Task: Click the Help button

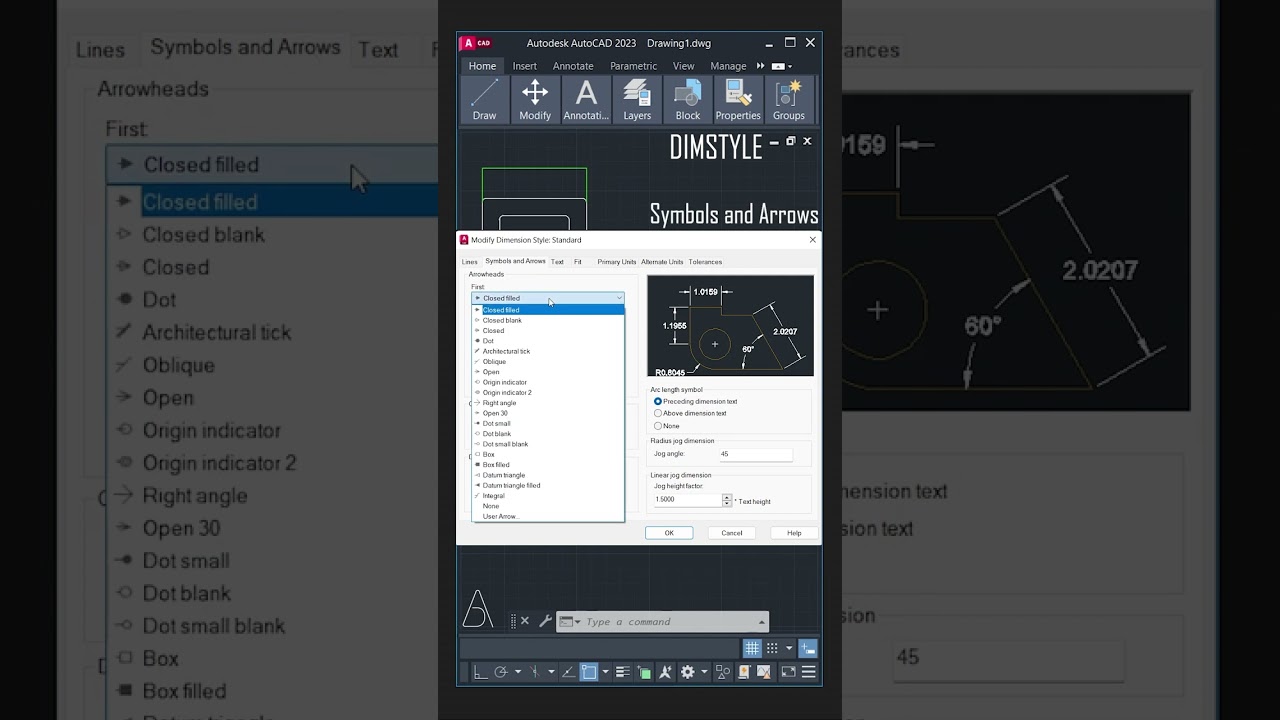Action: [x=794, y=533]
